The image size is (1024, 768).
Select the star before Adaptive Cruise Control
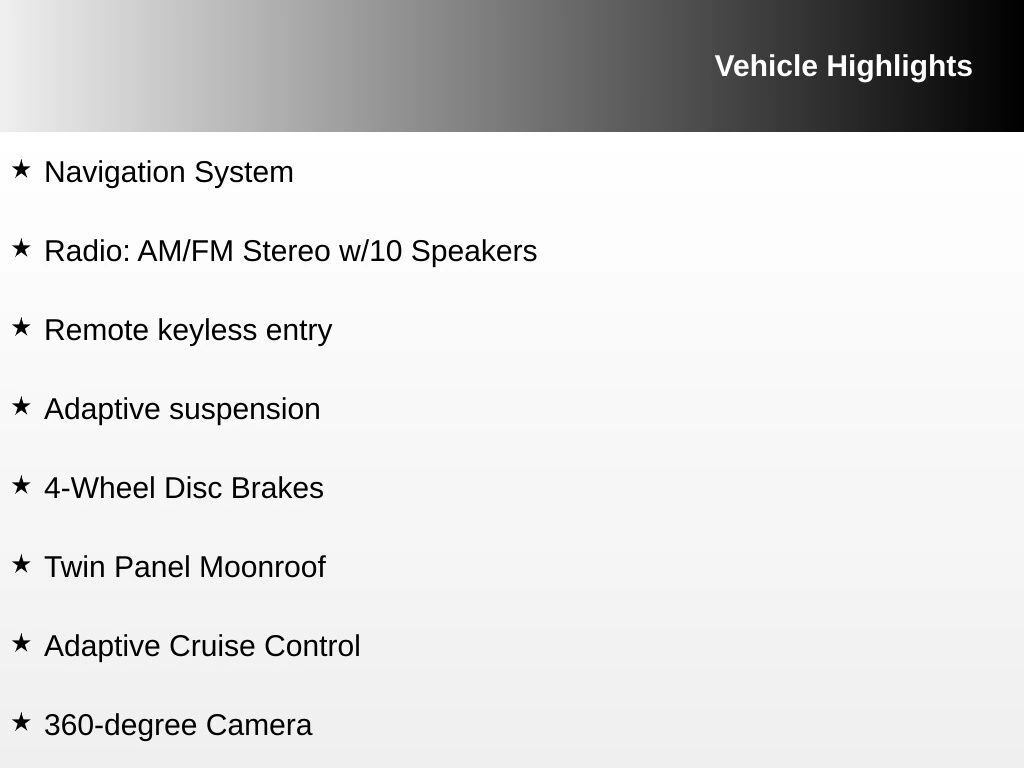pyautogui.click(x=21, y=643)
